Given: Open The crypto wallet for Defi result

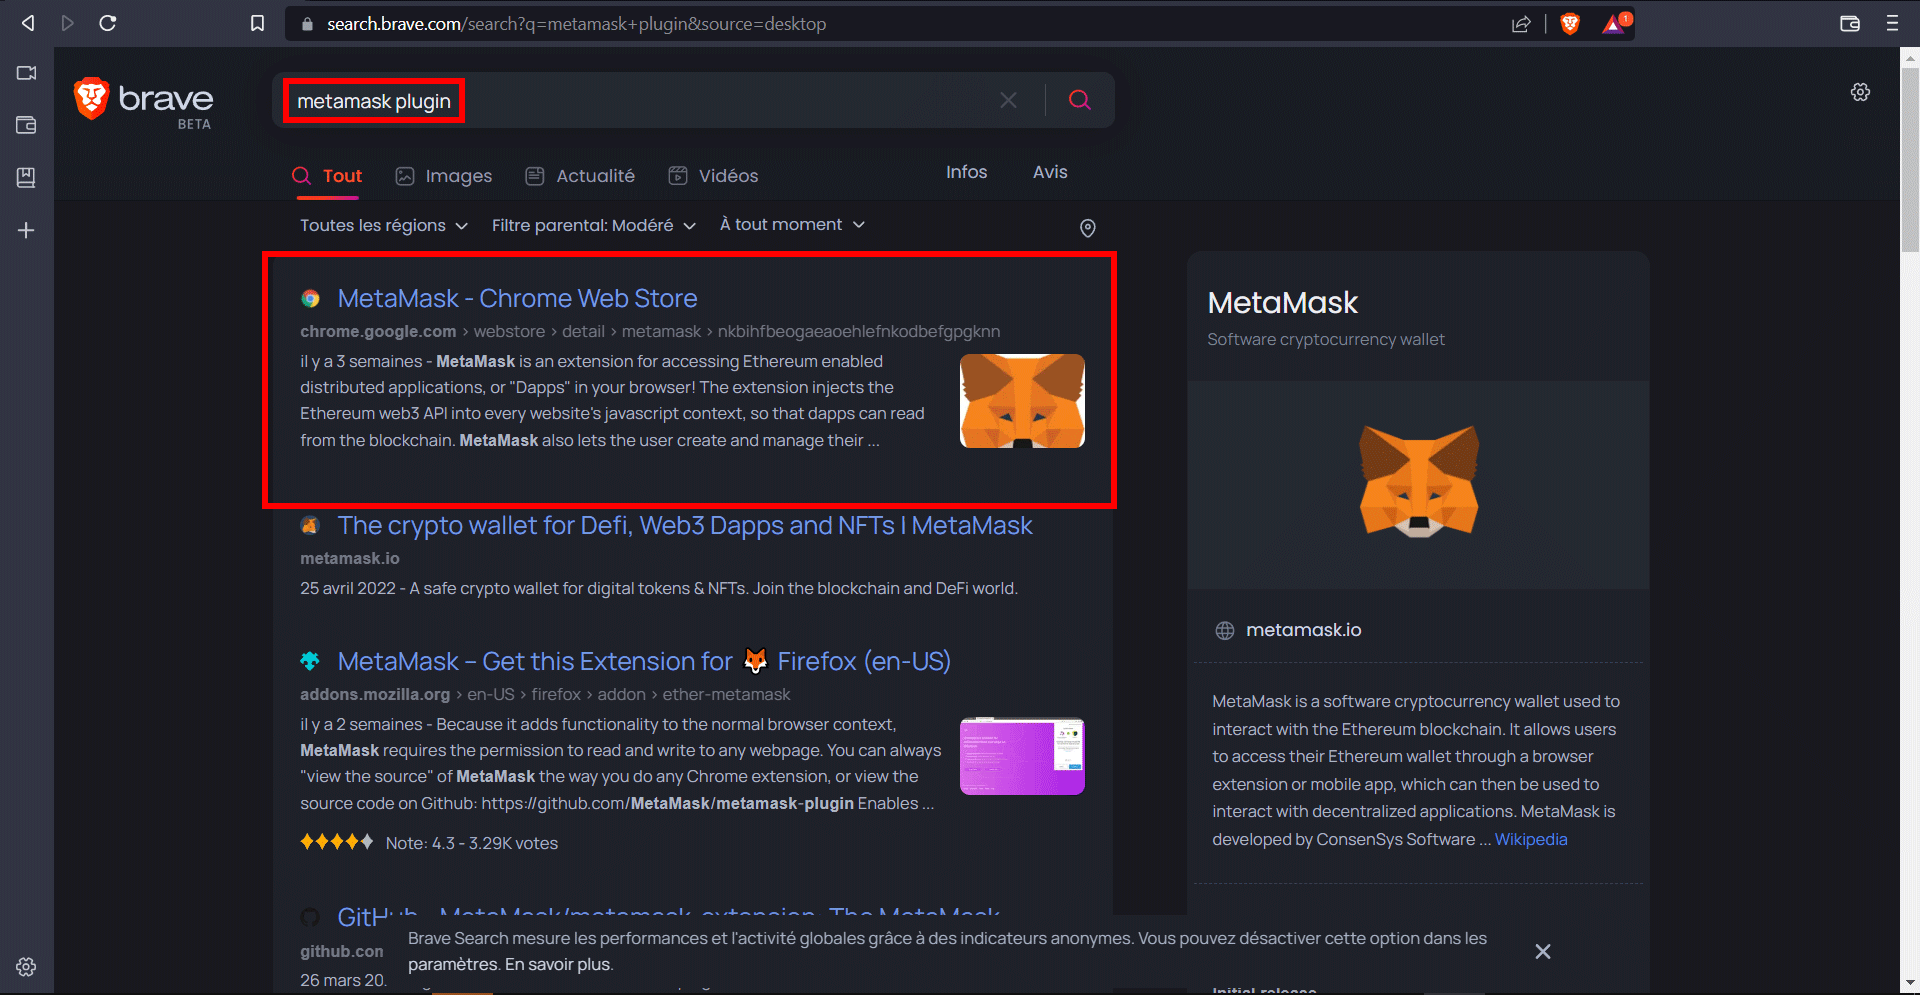Looking at the screenshot, I should pos(685,525).
